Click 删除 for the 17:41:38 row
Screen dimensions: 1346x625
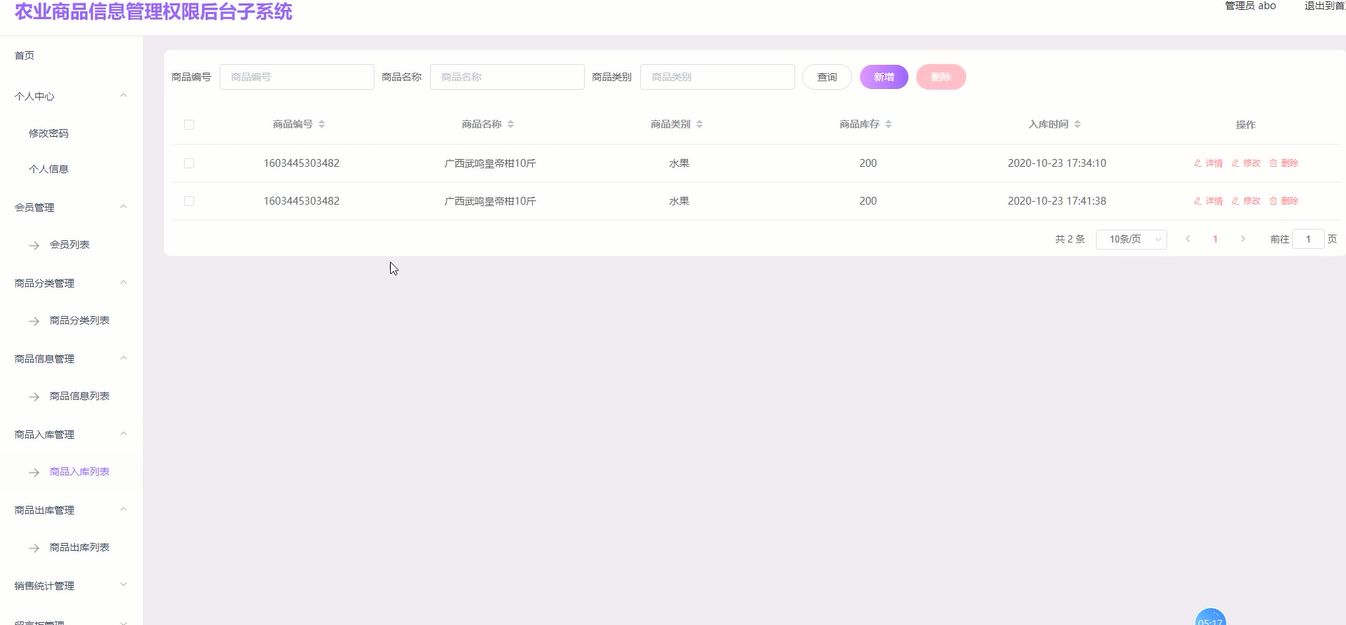tap(1284, 201)
